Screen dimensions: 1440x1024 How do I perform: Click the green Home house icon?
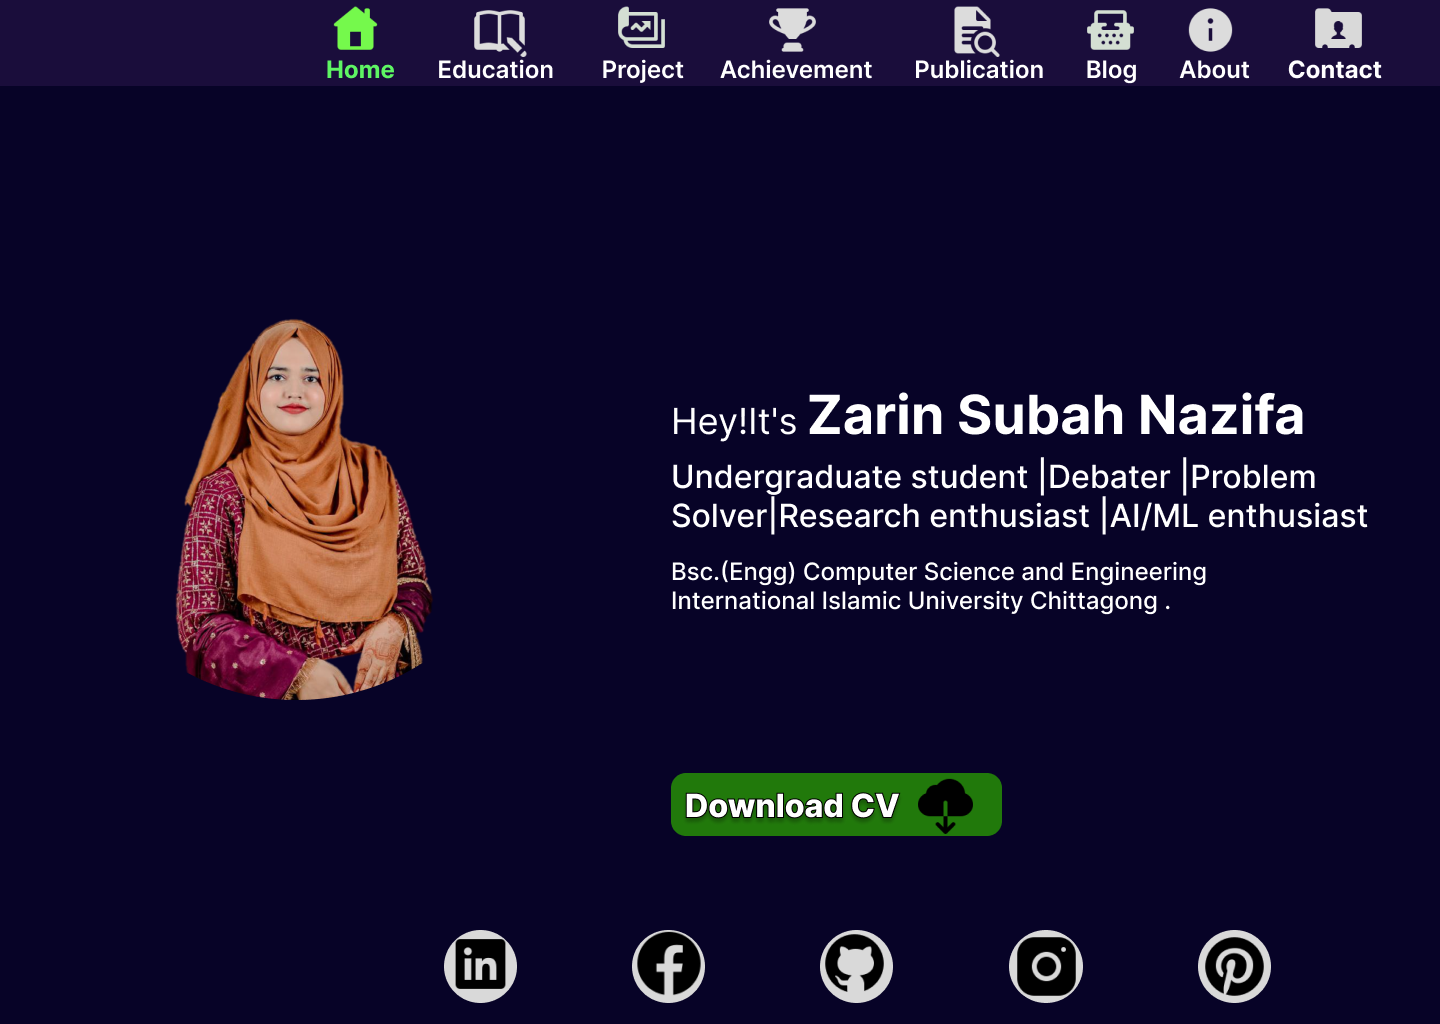[355, 29]
